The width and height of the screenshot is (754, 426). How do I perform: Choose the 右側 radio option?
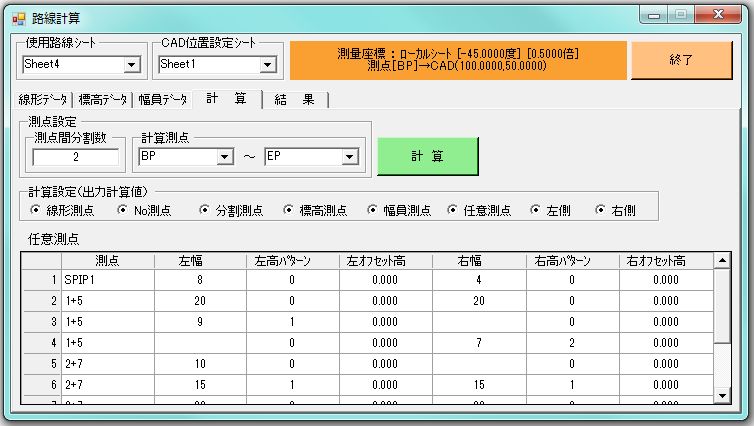click(601, 210)
